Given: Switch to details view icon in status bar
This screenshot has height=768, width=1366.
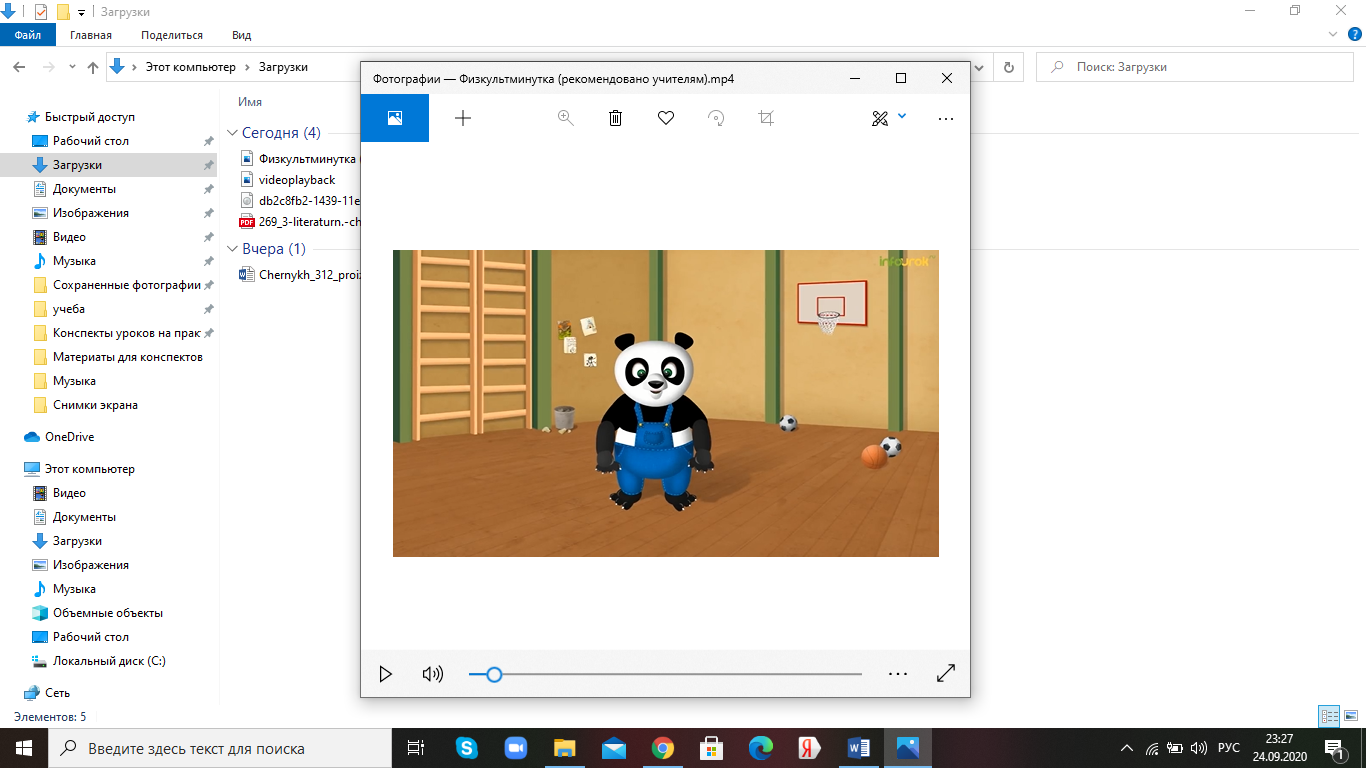Looking at the screenshot, I should point(1329,716).
